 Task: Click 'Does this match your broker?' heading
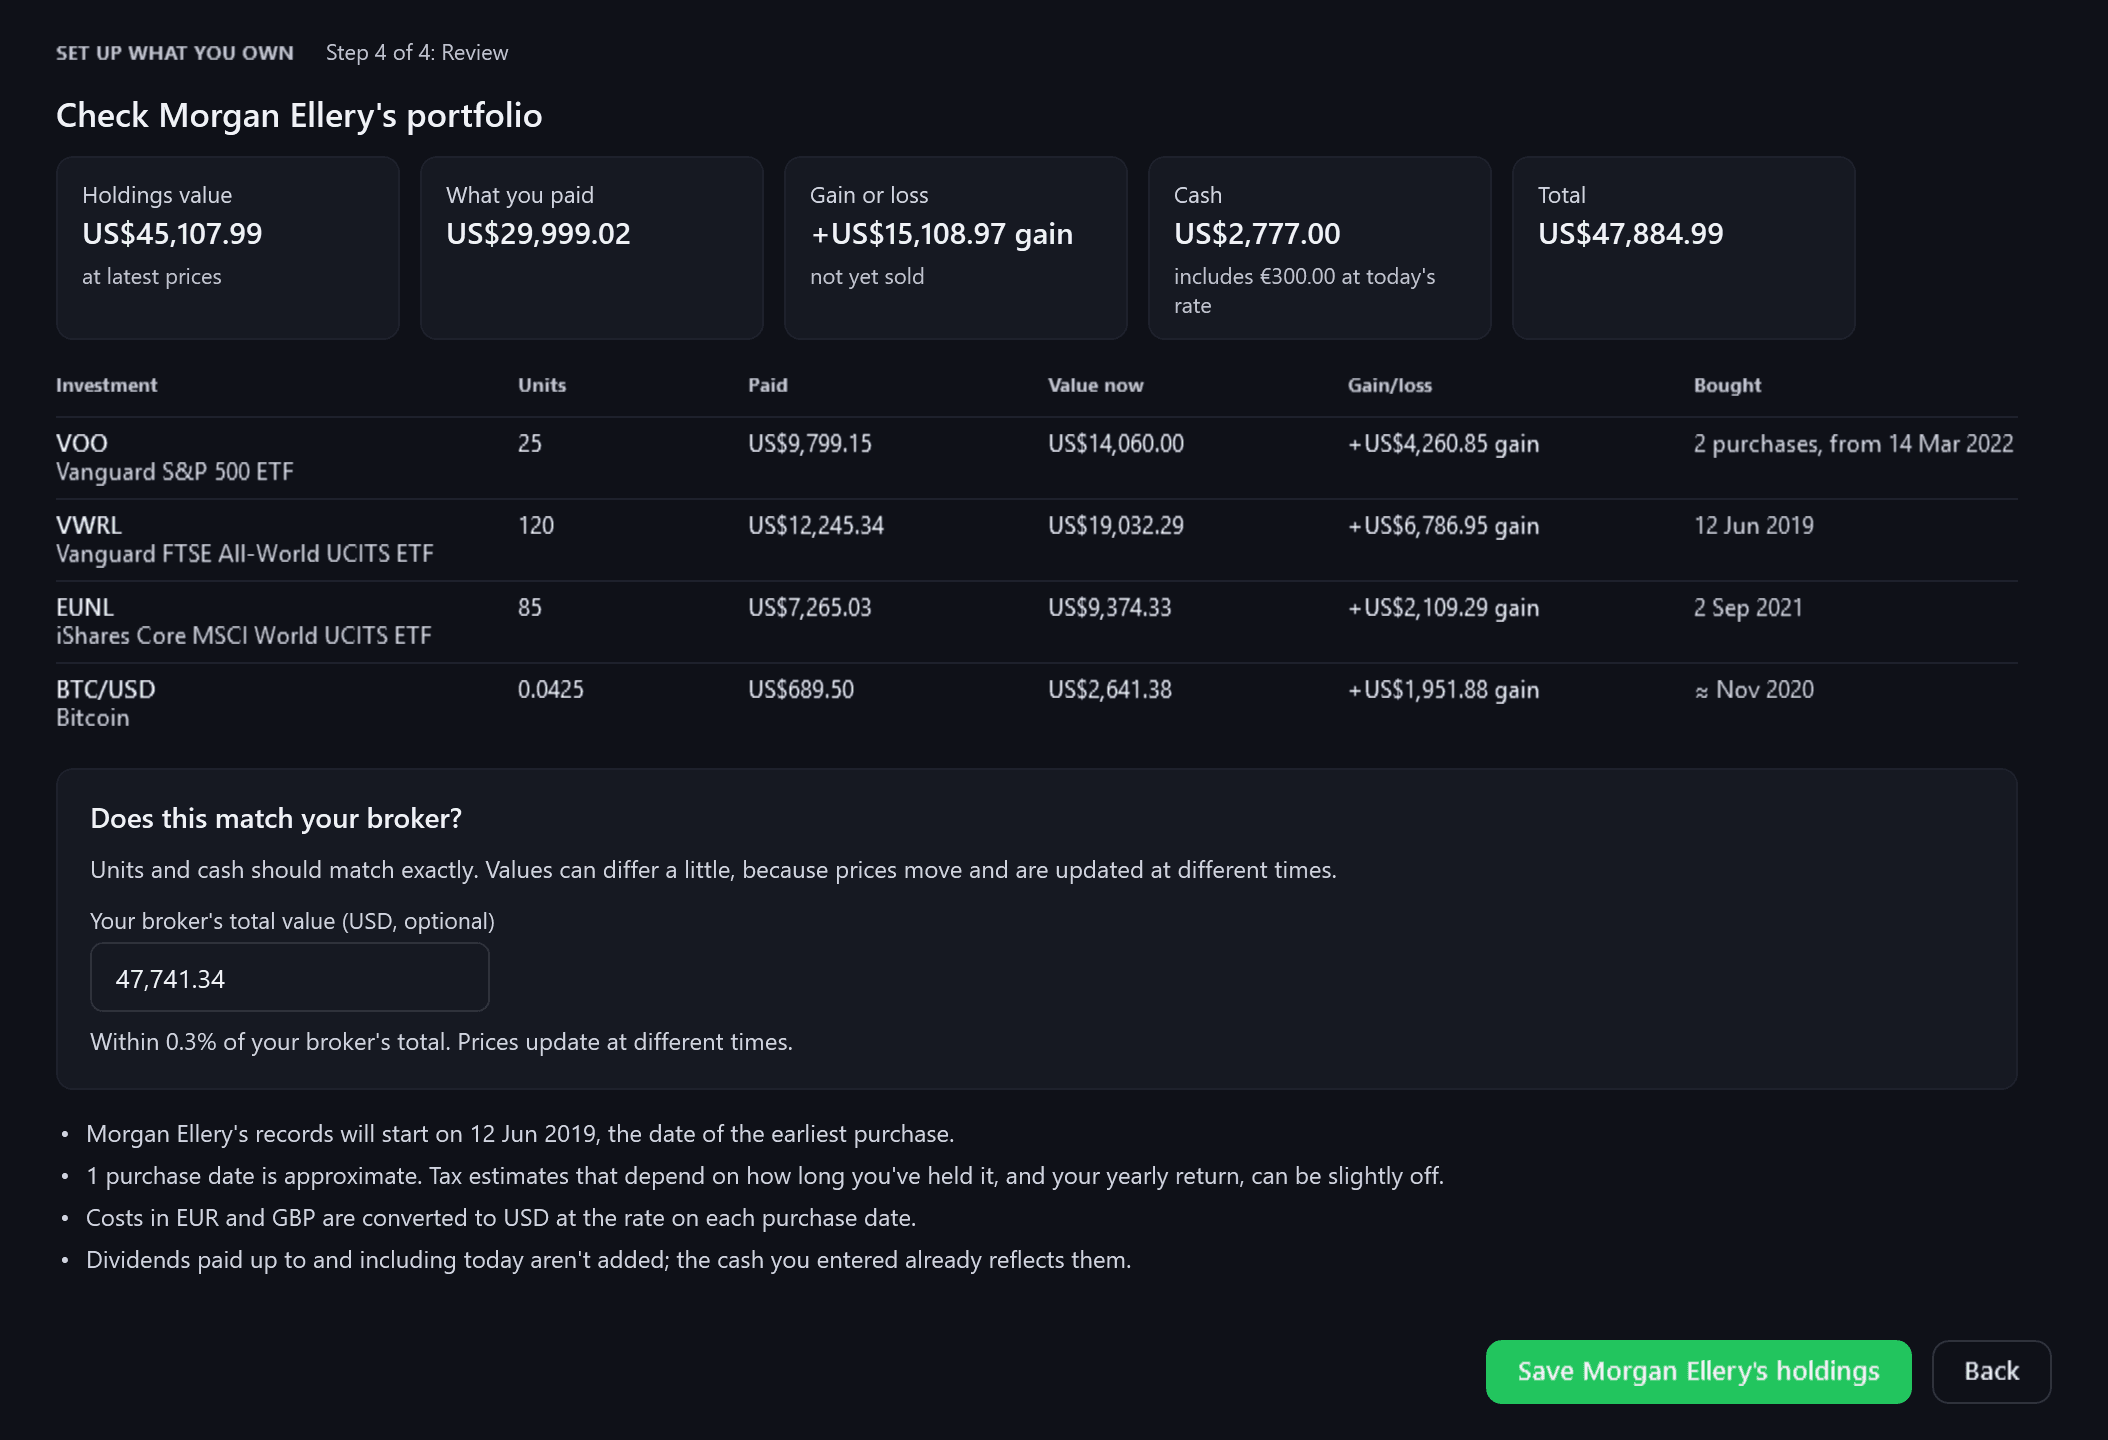[276, 818]
